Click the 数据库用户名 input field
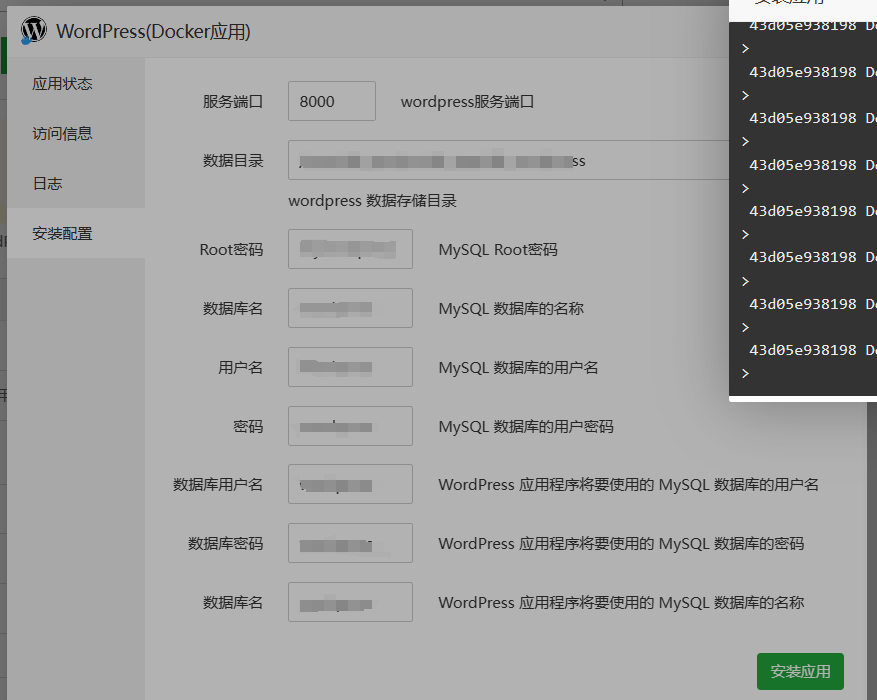 pyautogui.click(x=350, y=484)
